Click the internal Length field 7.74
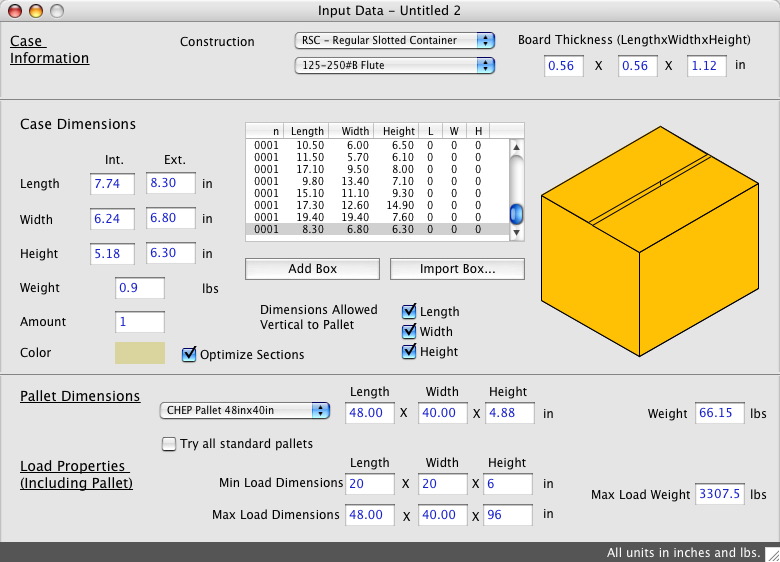This screenshot has height=562, width=780. (112, 184)
